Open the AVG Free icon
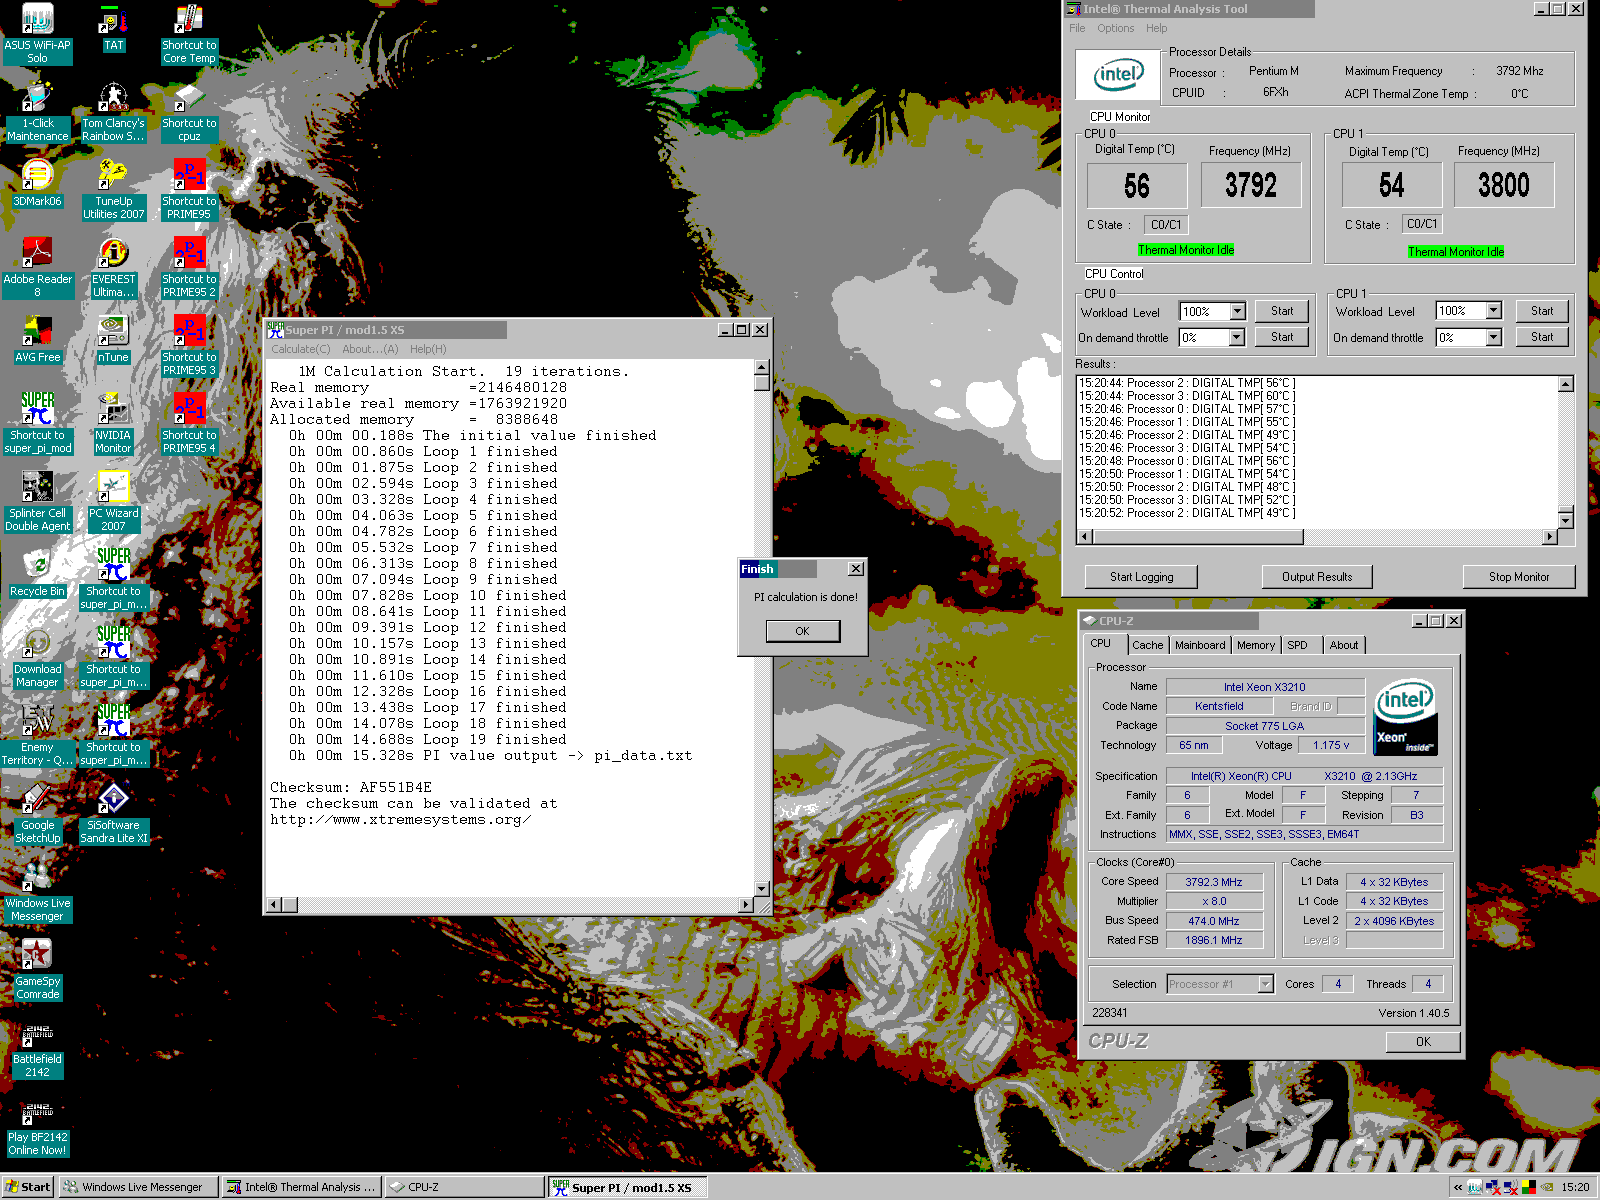1600x1200 pixels. pos(37,340)
